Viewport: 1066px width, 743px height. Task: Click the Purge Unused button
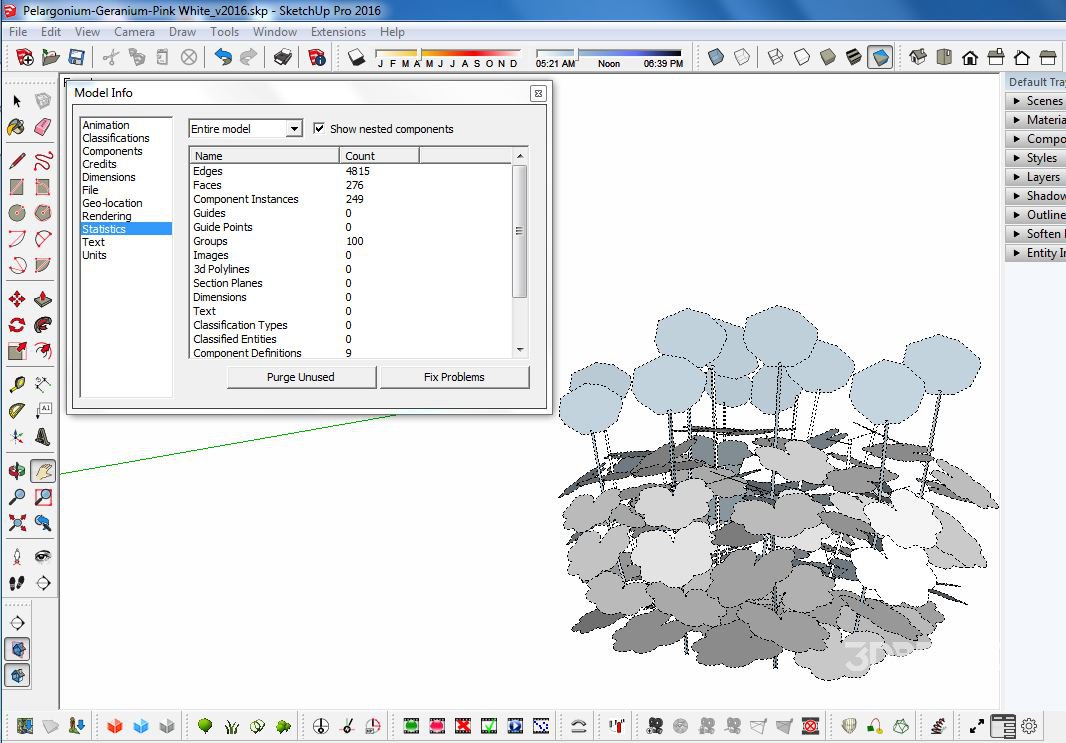[301, 377]
